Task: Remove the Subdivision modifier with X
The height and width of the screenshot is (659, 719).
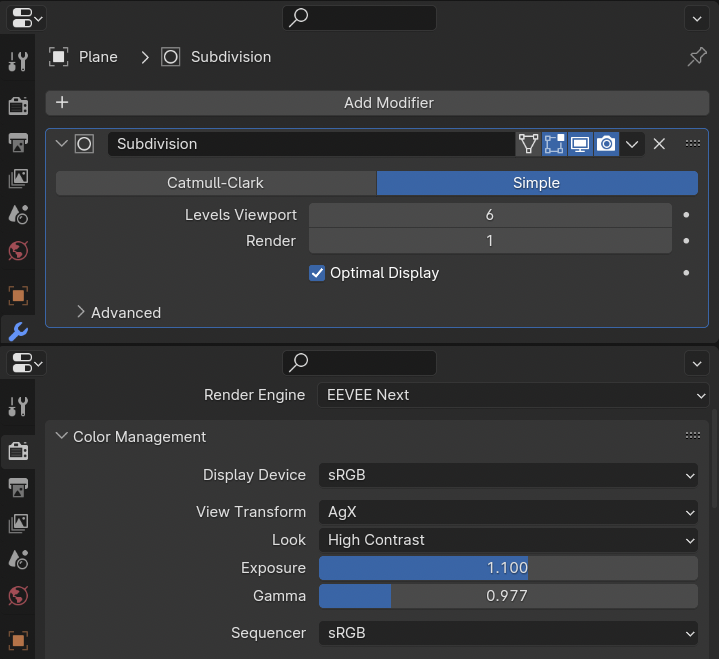Action: [659, 144]
